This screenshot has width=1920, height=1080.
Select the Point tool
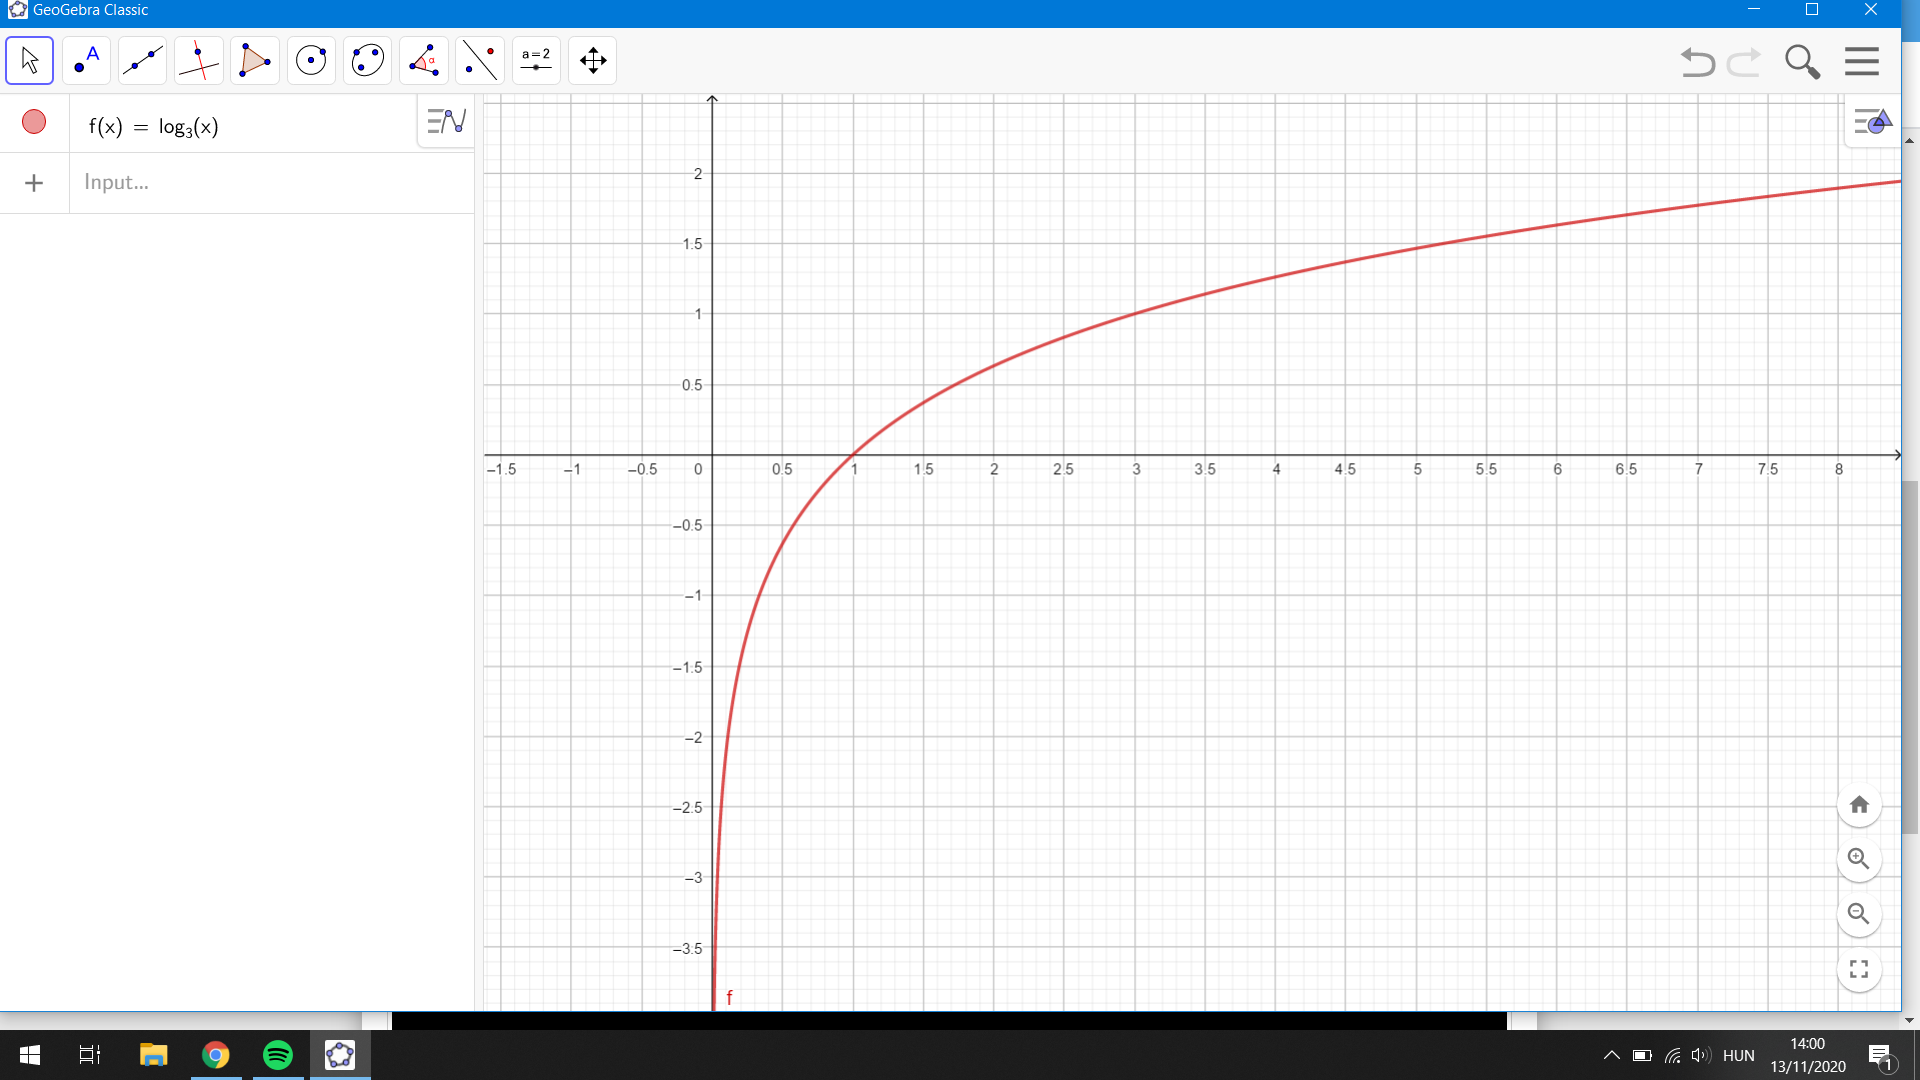[86, 61]
